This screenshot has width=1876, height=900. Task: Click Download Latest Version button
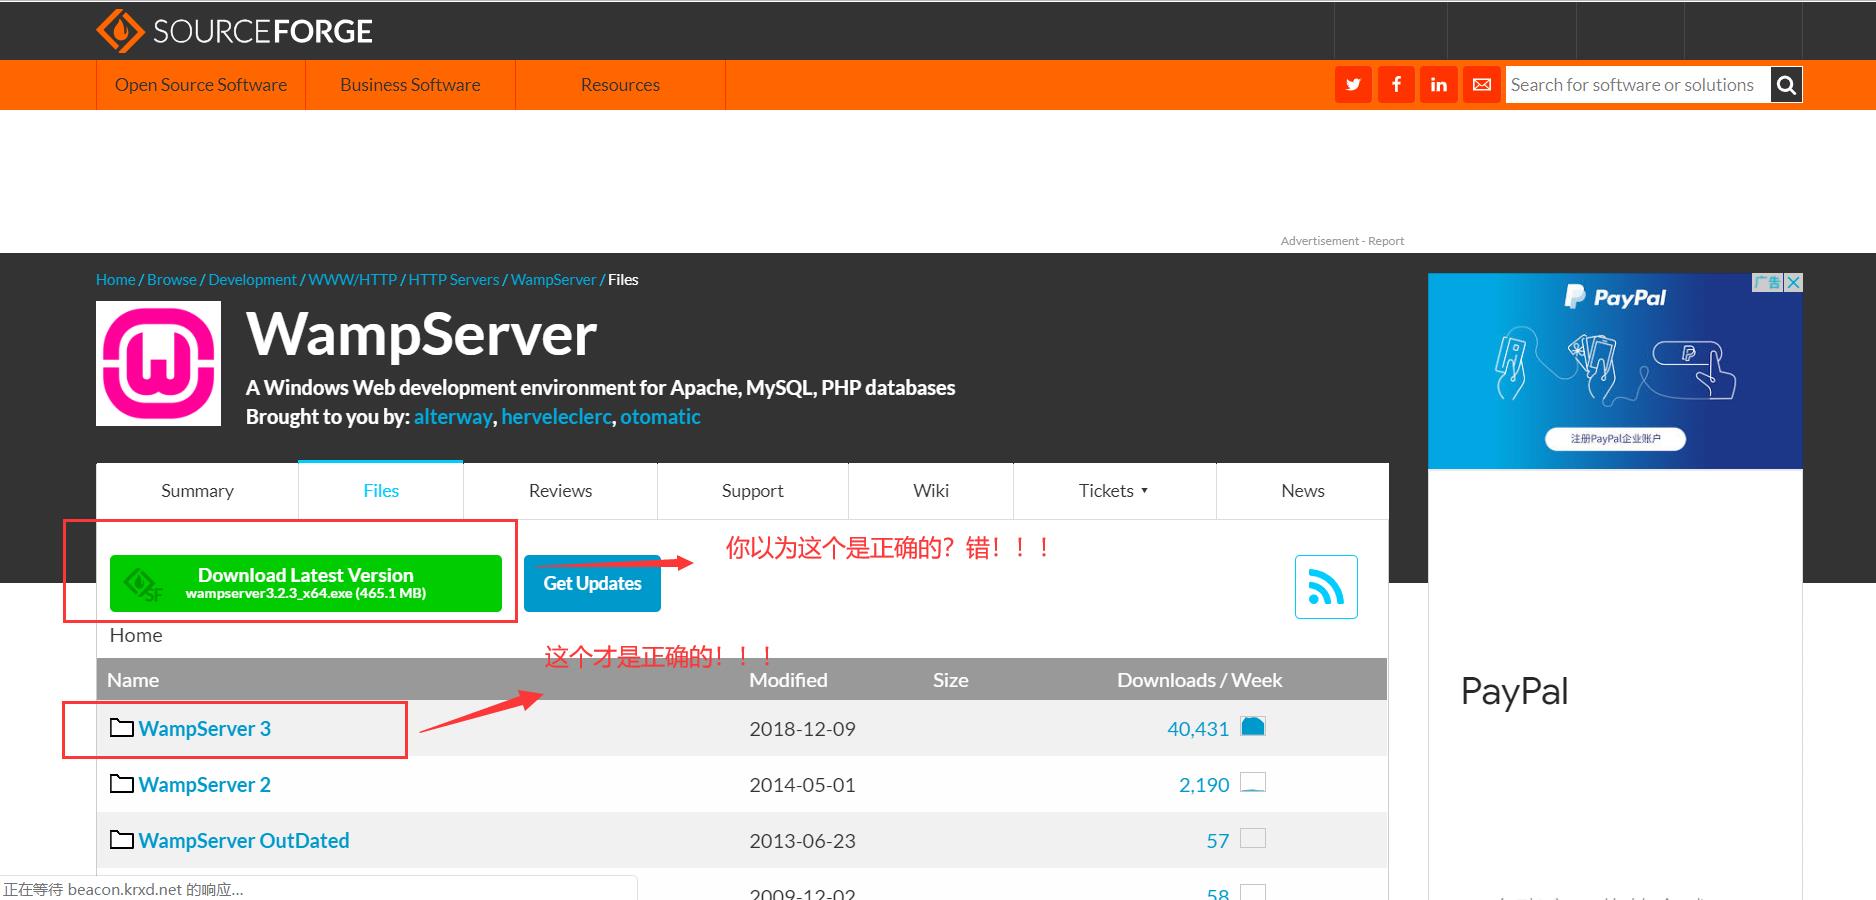[x=306, y=583]
